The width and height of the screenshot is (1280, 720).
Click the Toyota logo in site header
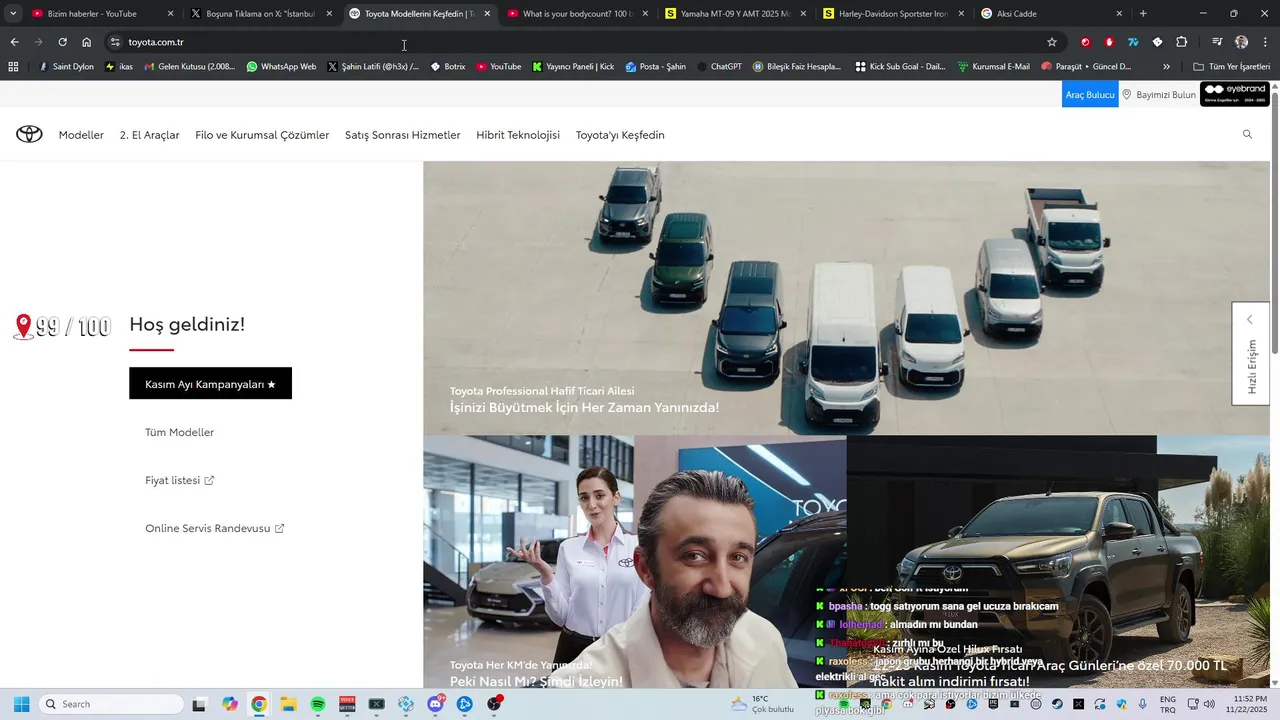[29, 134]
